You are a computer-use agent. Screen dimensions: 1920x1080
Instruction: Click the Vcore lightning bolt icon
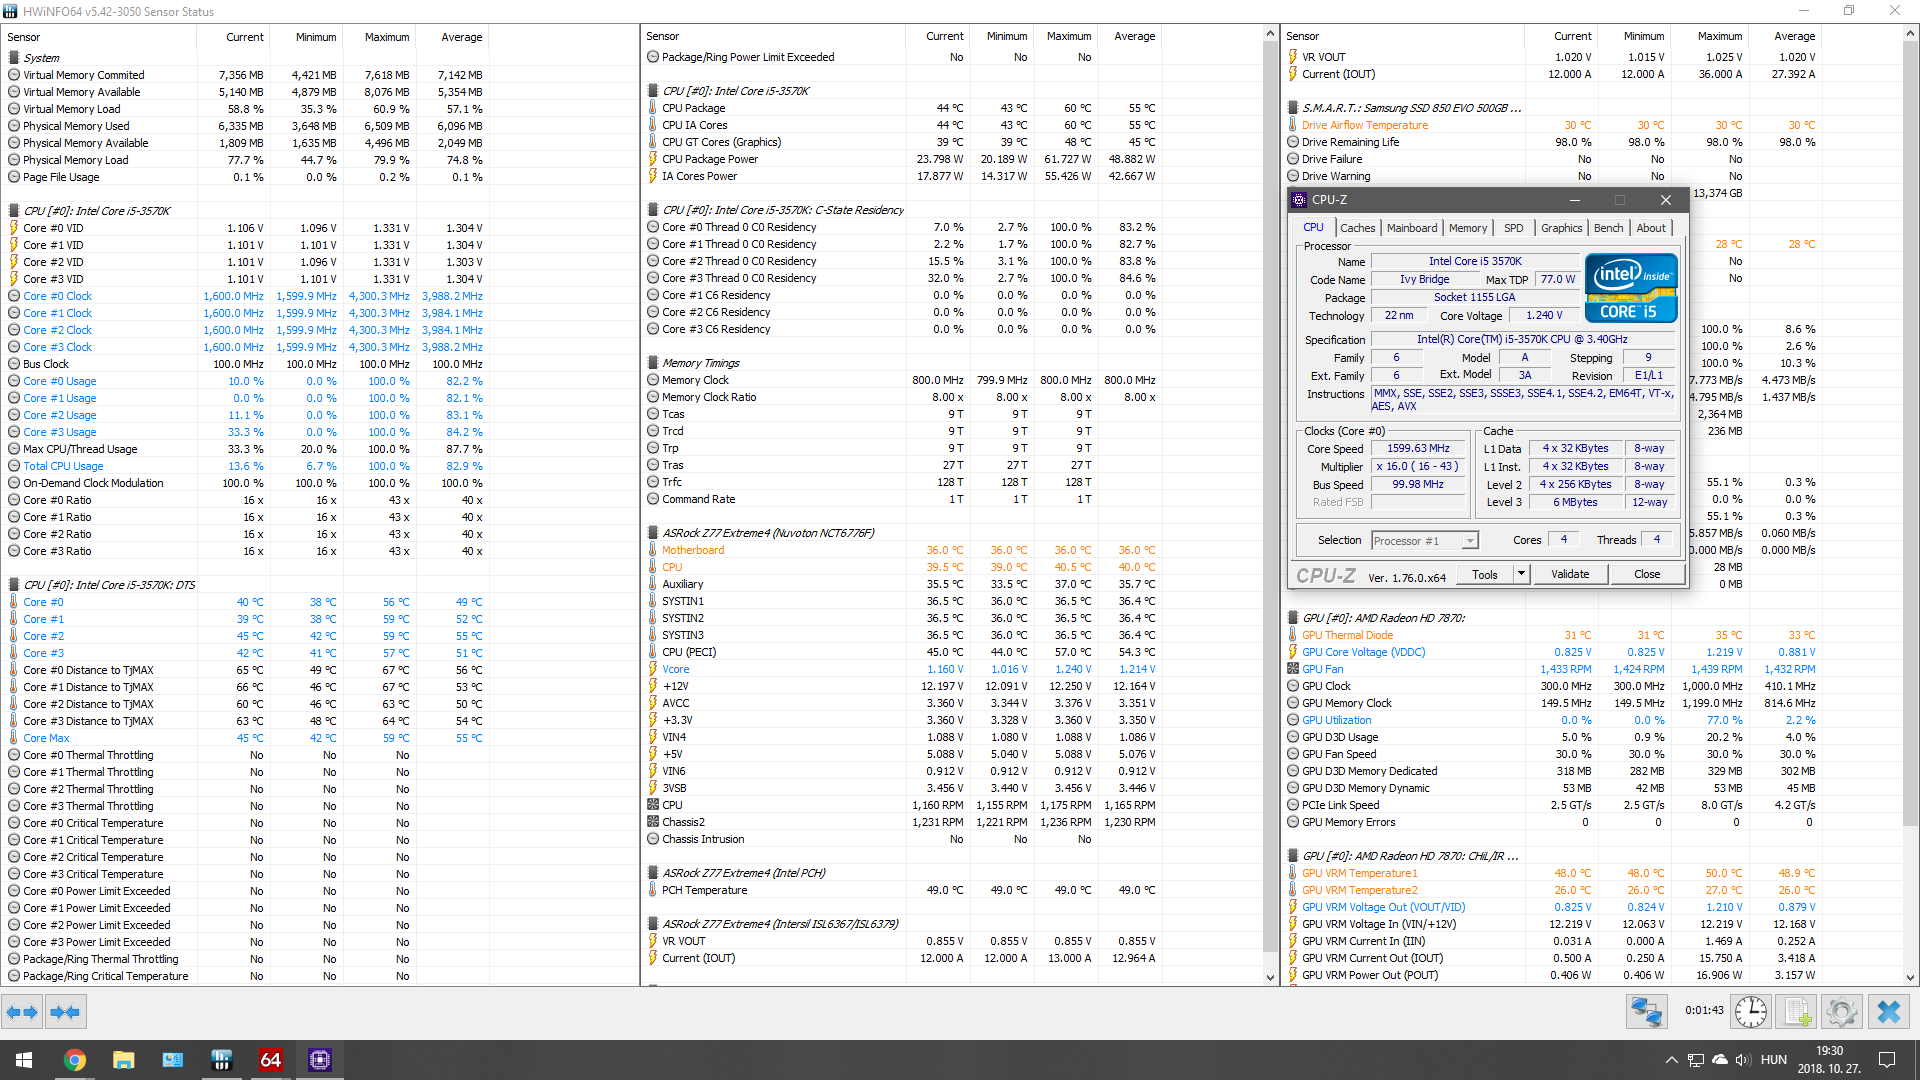653,669
